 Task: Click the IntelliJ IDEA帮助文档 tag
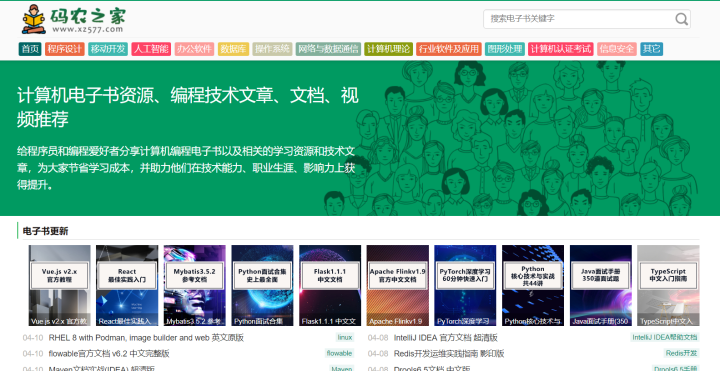tap(665, 337)
